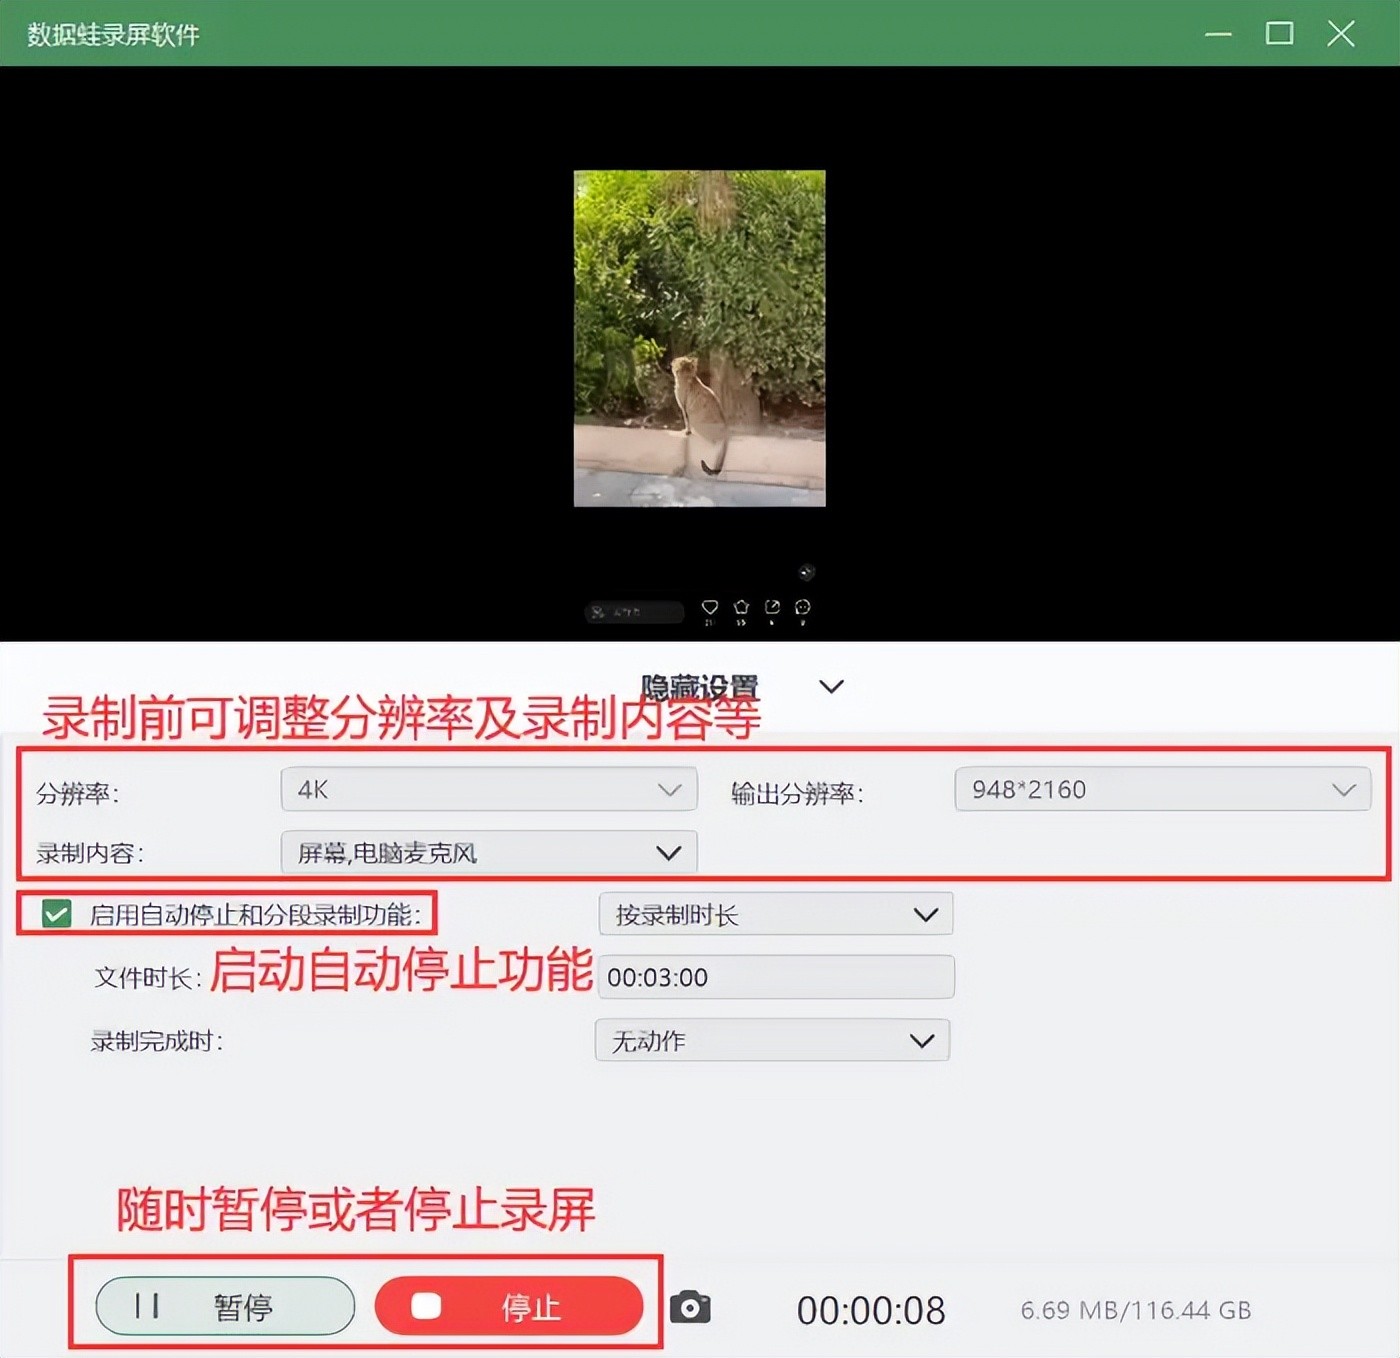This screenshot has width=1400, height=1358.
Task: Click the heart like icon in preview
Action: [x=710, y=607]
